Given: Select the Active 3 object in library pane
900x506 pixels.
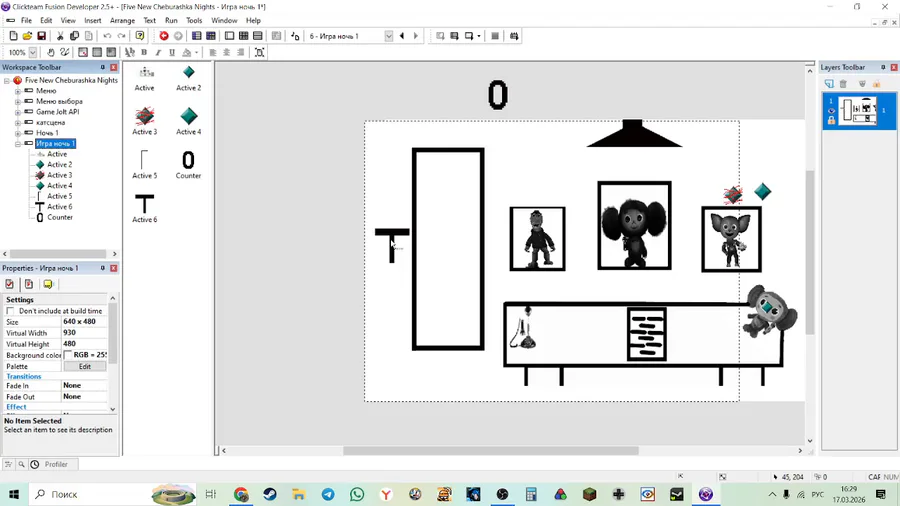Looking at the screenshot, I should point(145,121).
